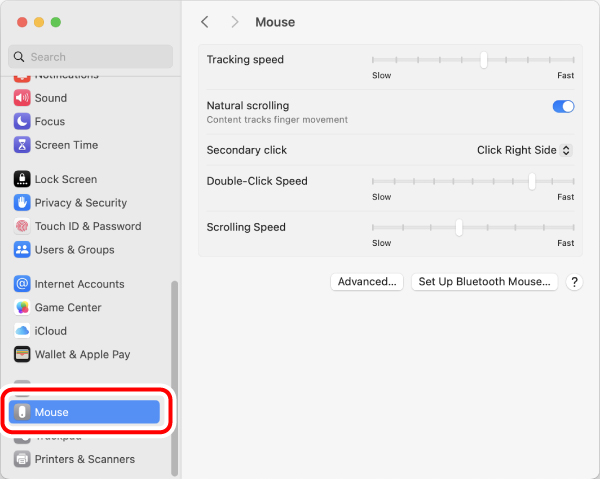Disable the Natural scrolling switch
Image resolution: width=600 pixels, height=479 pixels.
(x=563, y=106)
